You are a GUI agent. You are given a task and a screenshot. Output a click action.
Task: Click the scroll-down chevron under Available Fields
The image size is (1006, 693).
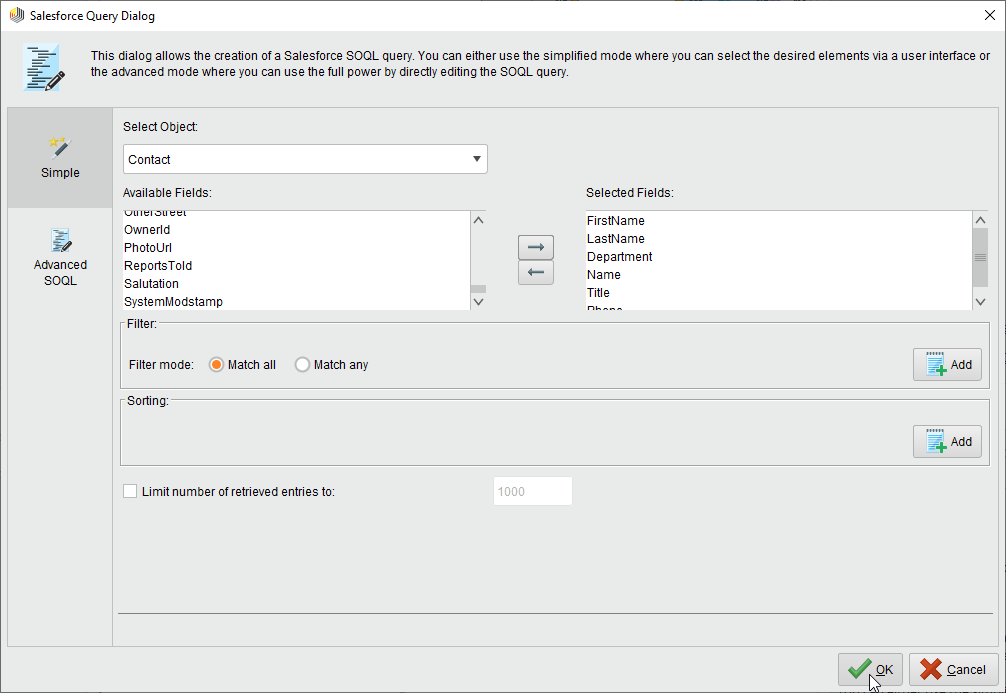point(478,301)
